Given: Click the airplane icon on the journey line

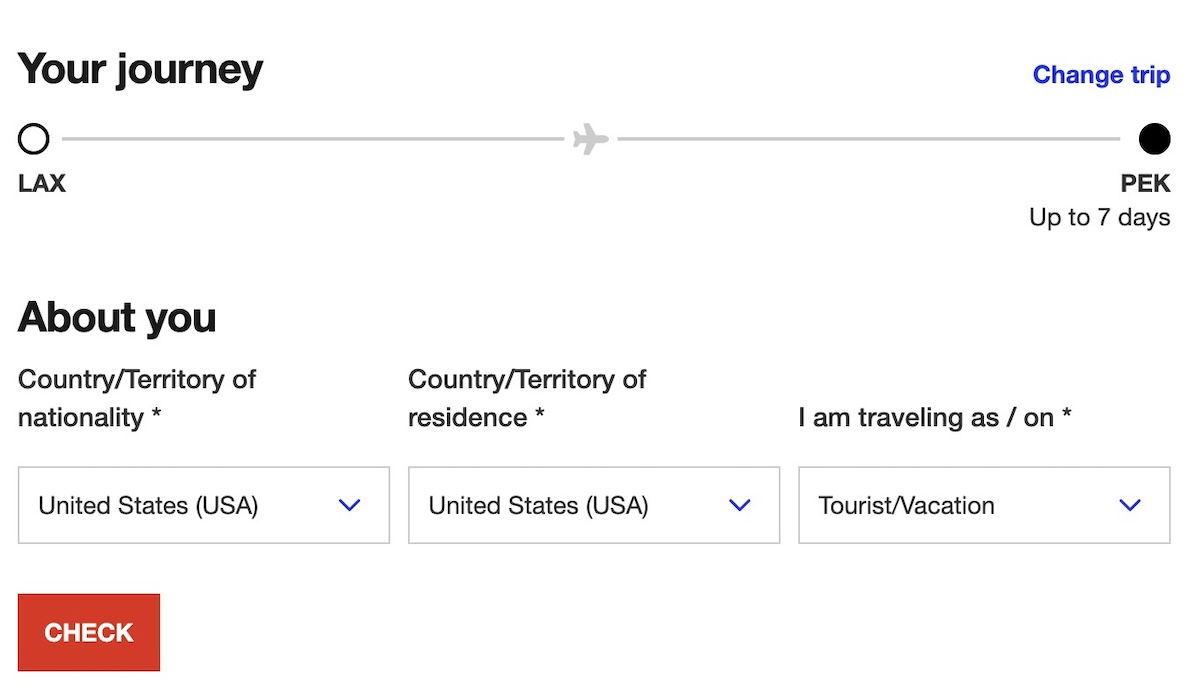Looking at the screenshot, I should tap(591, 139).
